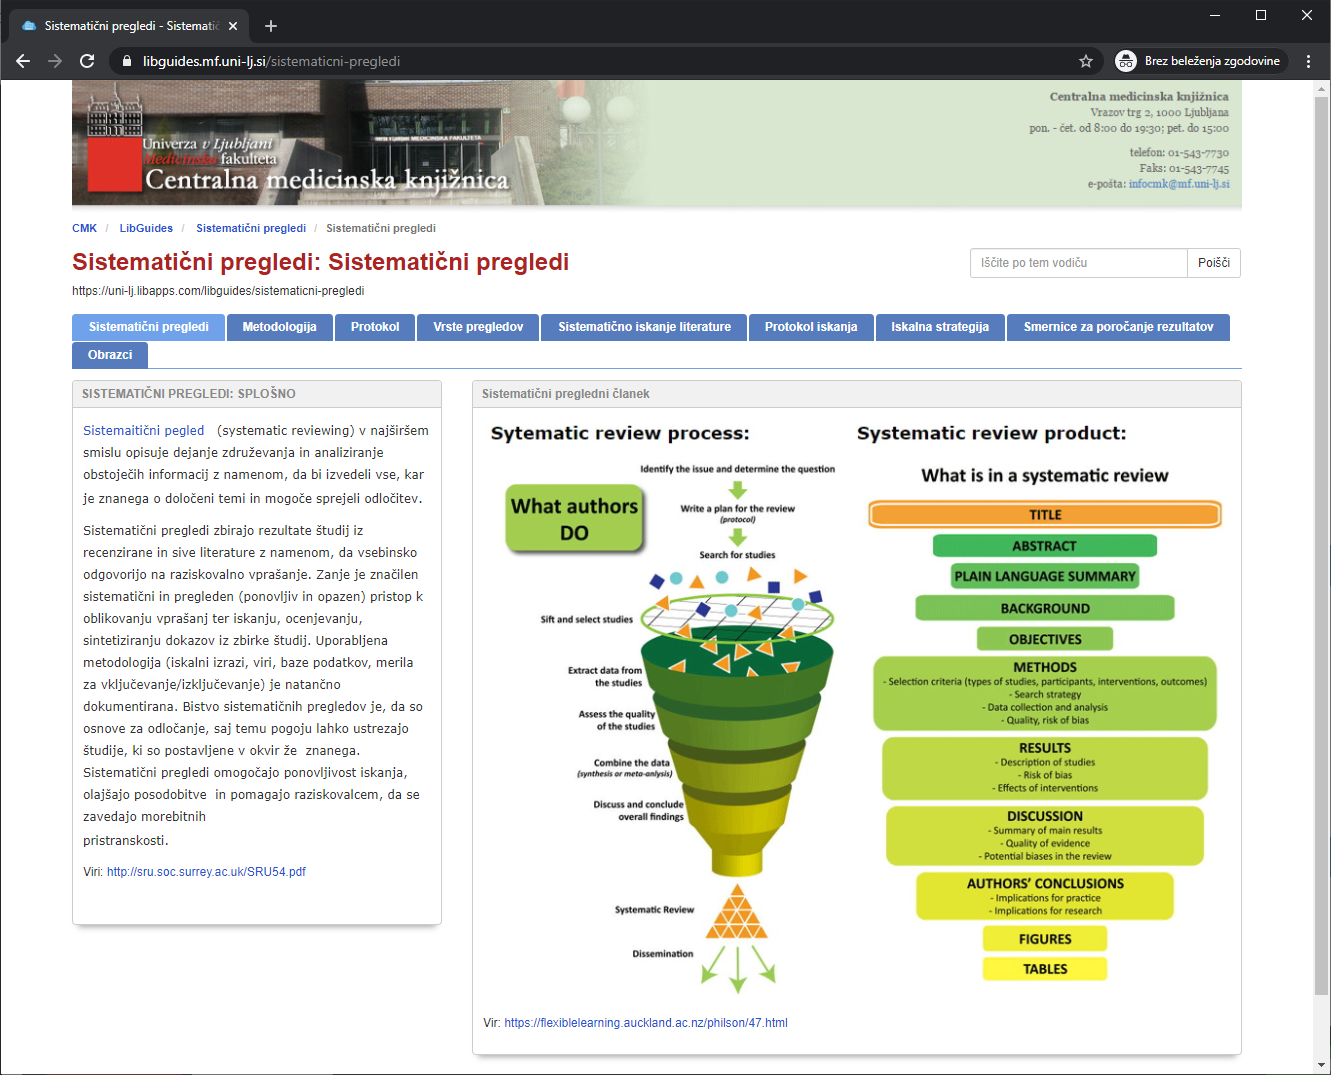Click the incognito profile icon
Screen dimensions: 1331x1075
point(1126,61)
